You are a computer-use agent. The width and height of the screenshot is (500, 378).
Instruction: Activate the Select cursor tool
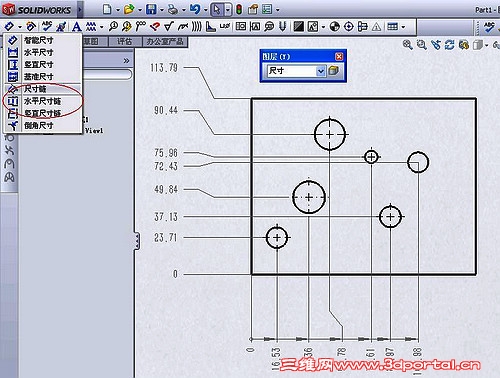217,9
